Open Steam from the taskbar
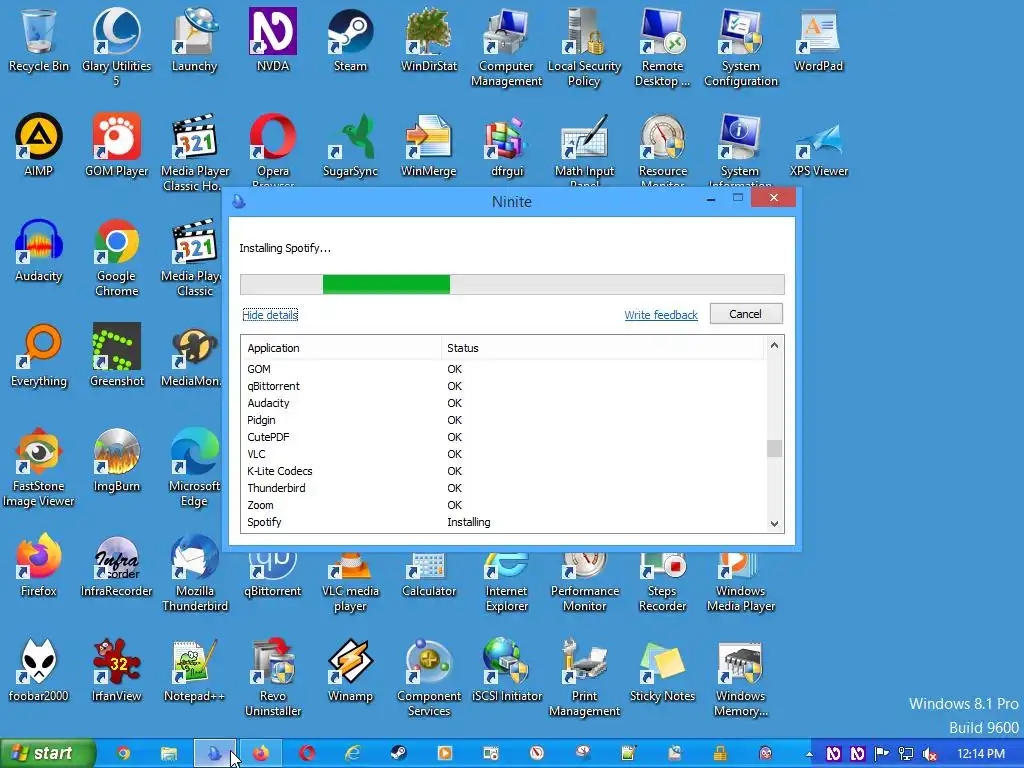This screenshot has width=1024, height=768. pos(398,754)
